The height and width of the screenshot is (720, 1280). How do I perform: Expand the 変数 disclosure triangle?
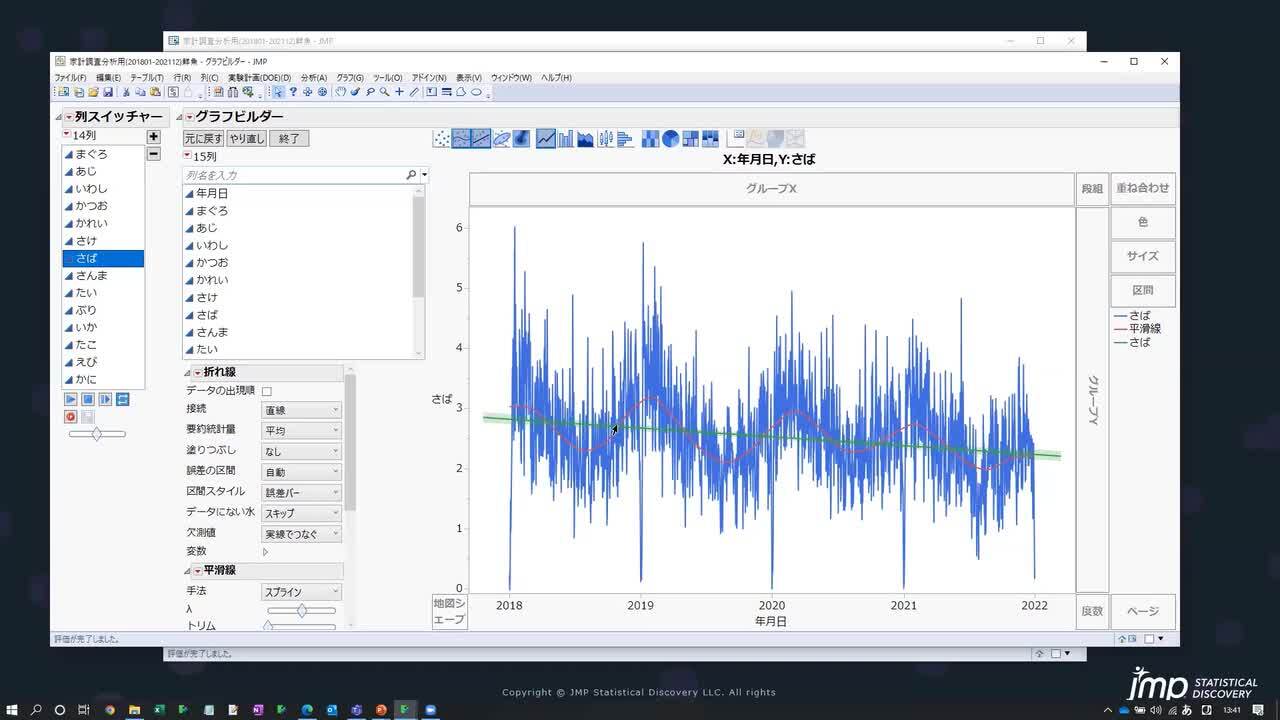click(265, 552)
